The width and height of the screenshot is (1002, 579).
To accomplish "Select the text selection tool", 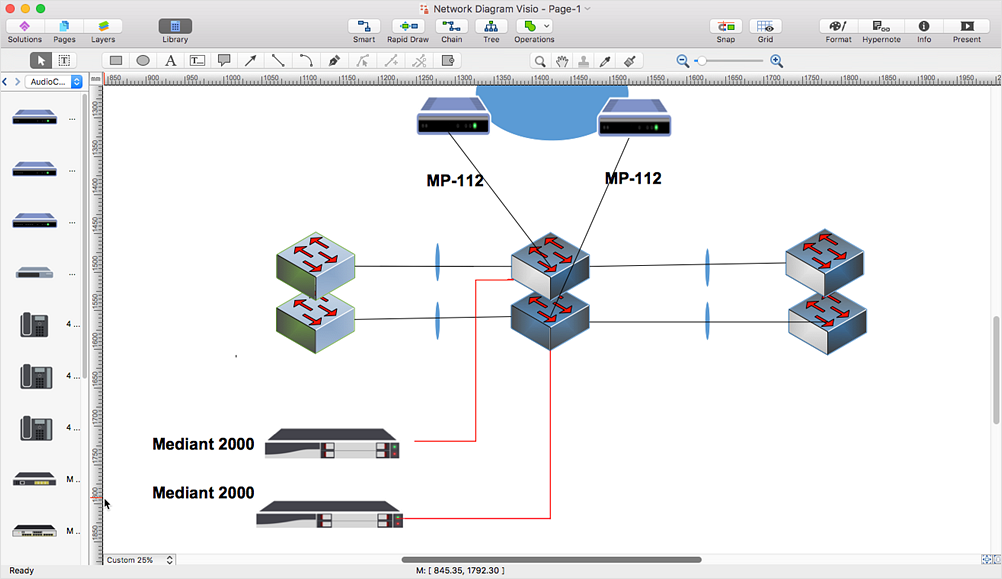I will [x=65, y=61].
